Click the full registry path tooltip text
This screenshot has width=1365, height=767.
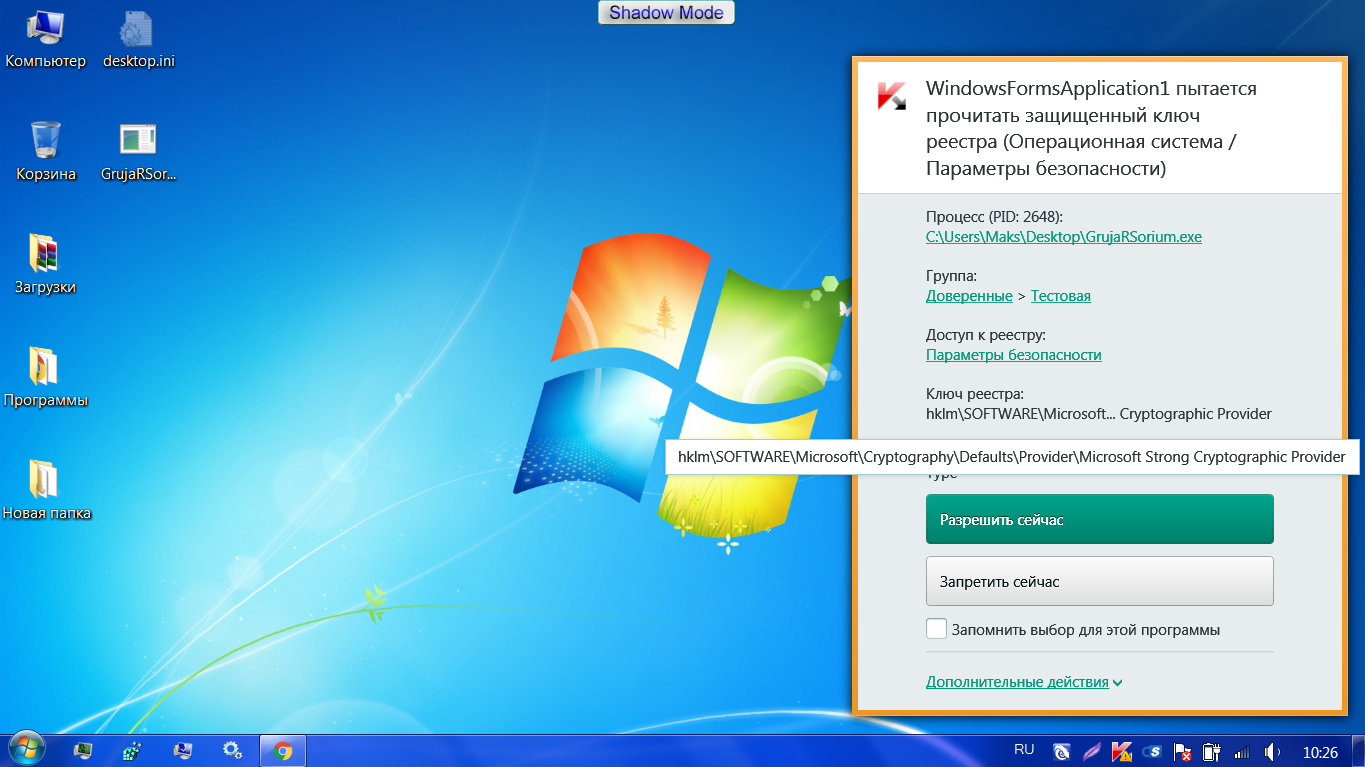(x=1012, y=457)
